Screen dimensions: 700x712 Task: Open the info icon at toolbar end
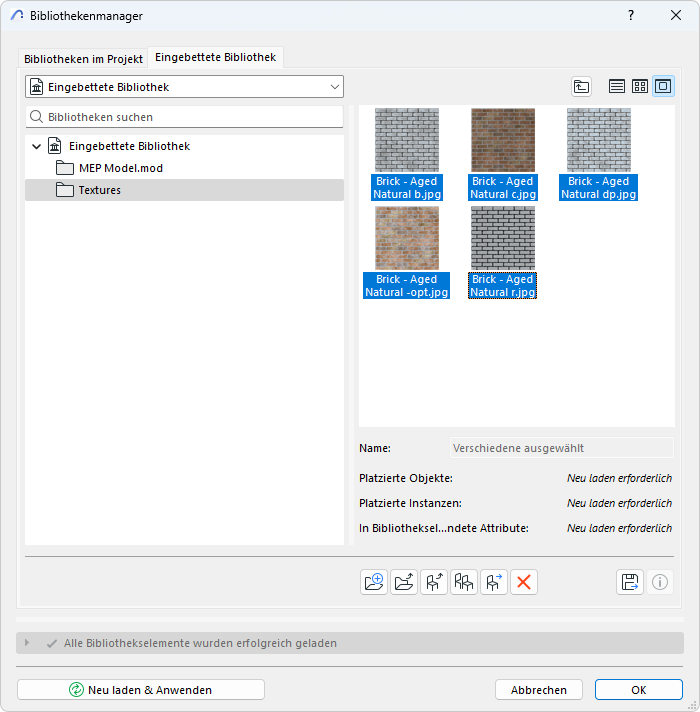[x=660, y=582]
